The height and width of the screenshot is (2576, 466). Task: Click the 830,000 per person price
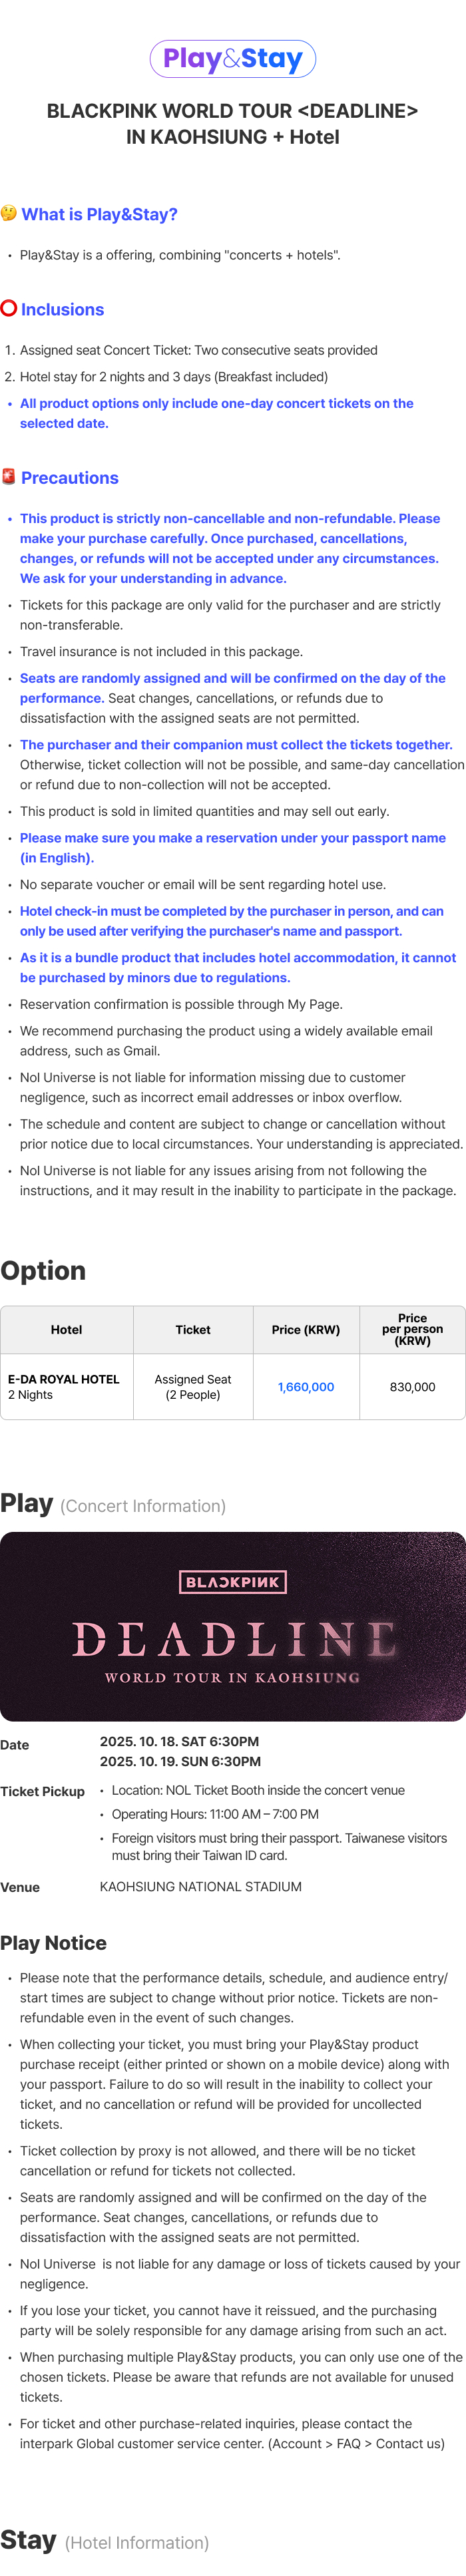point(412,1387)
